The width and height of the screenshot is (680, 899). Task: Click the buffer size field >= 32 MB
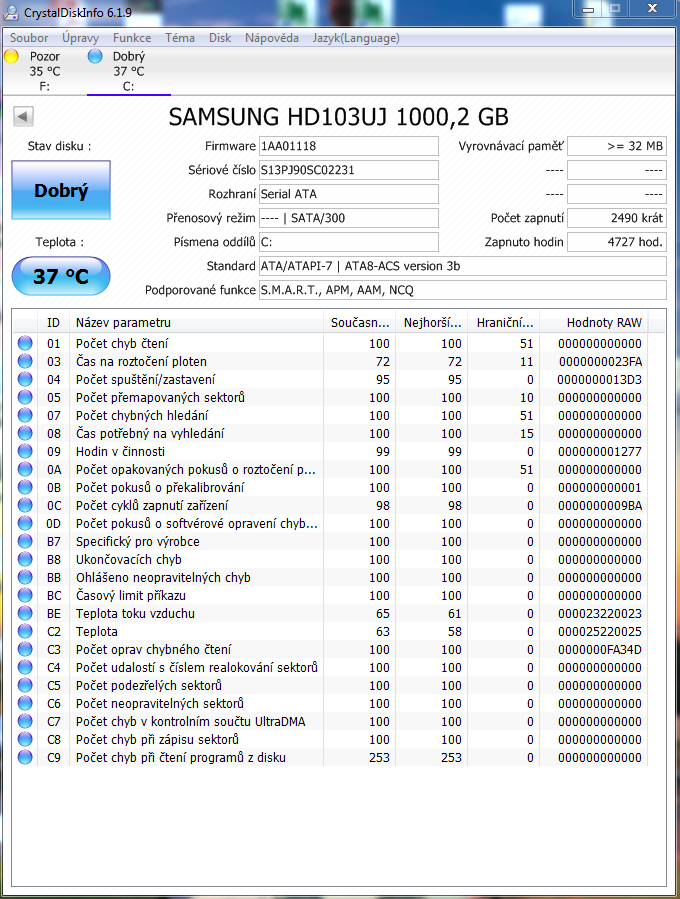617,146
